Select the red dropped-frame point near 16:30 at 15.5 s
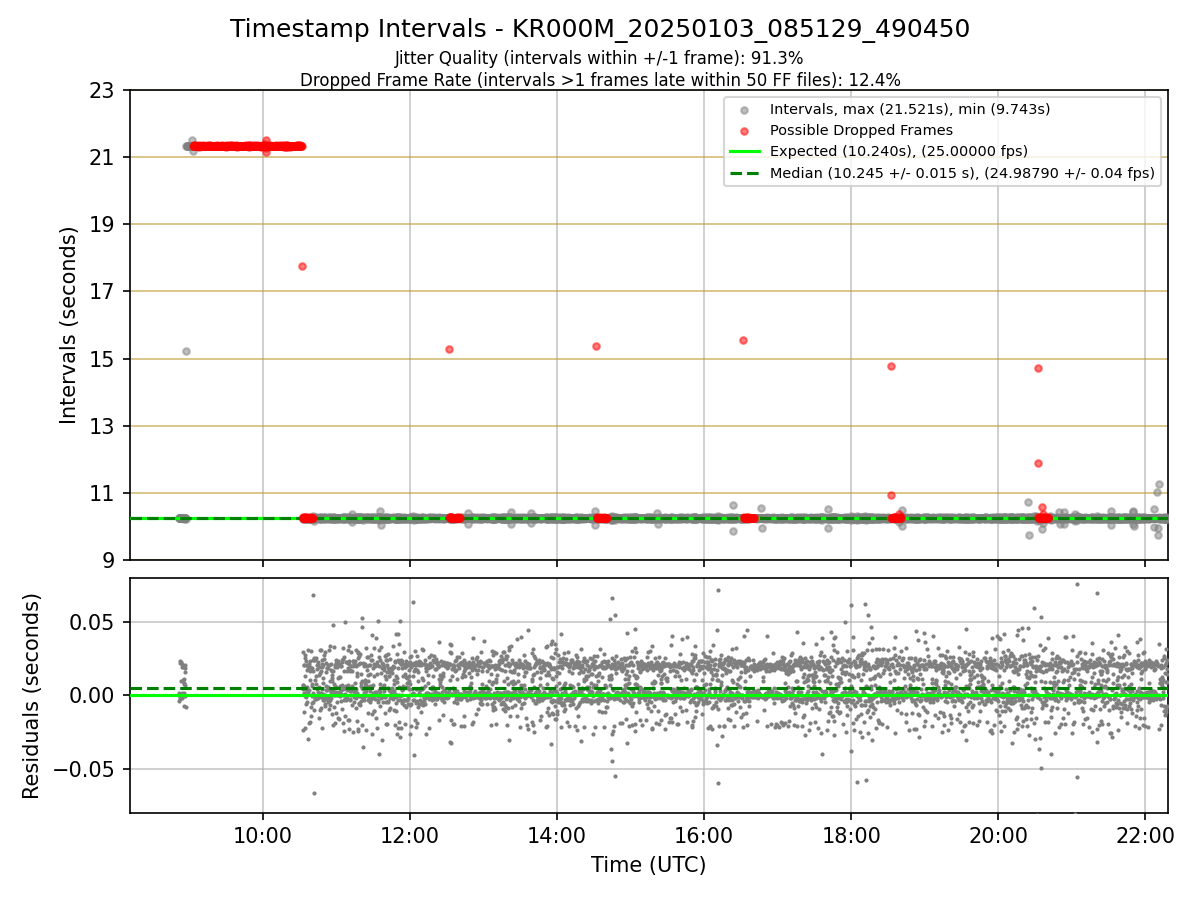Image resolution: width=1200 pixels, height=900 pixels. (743, 340)
